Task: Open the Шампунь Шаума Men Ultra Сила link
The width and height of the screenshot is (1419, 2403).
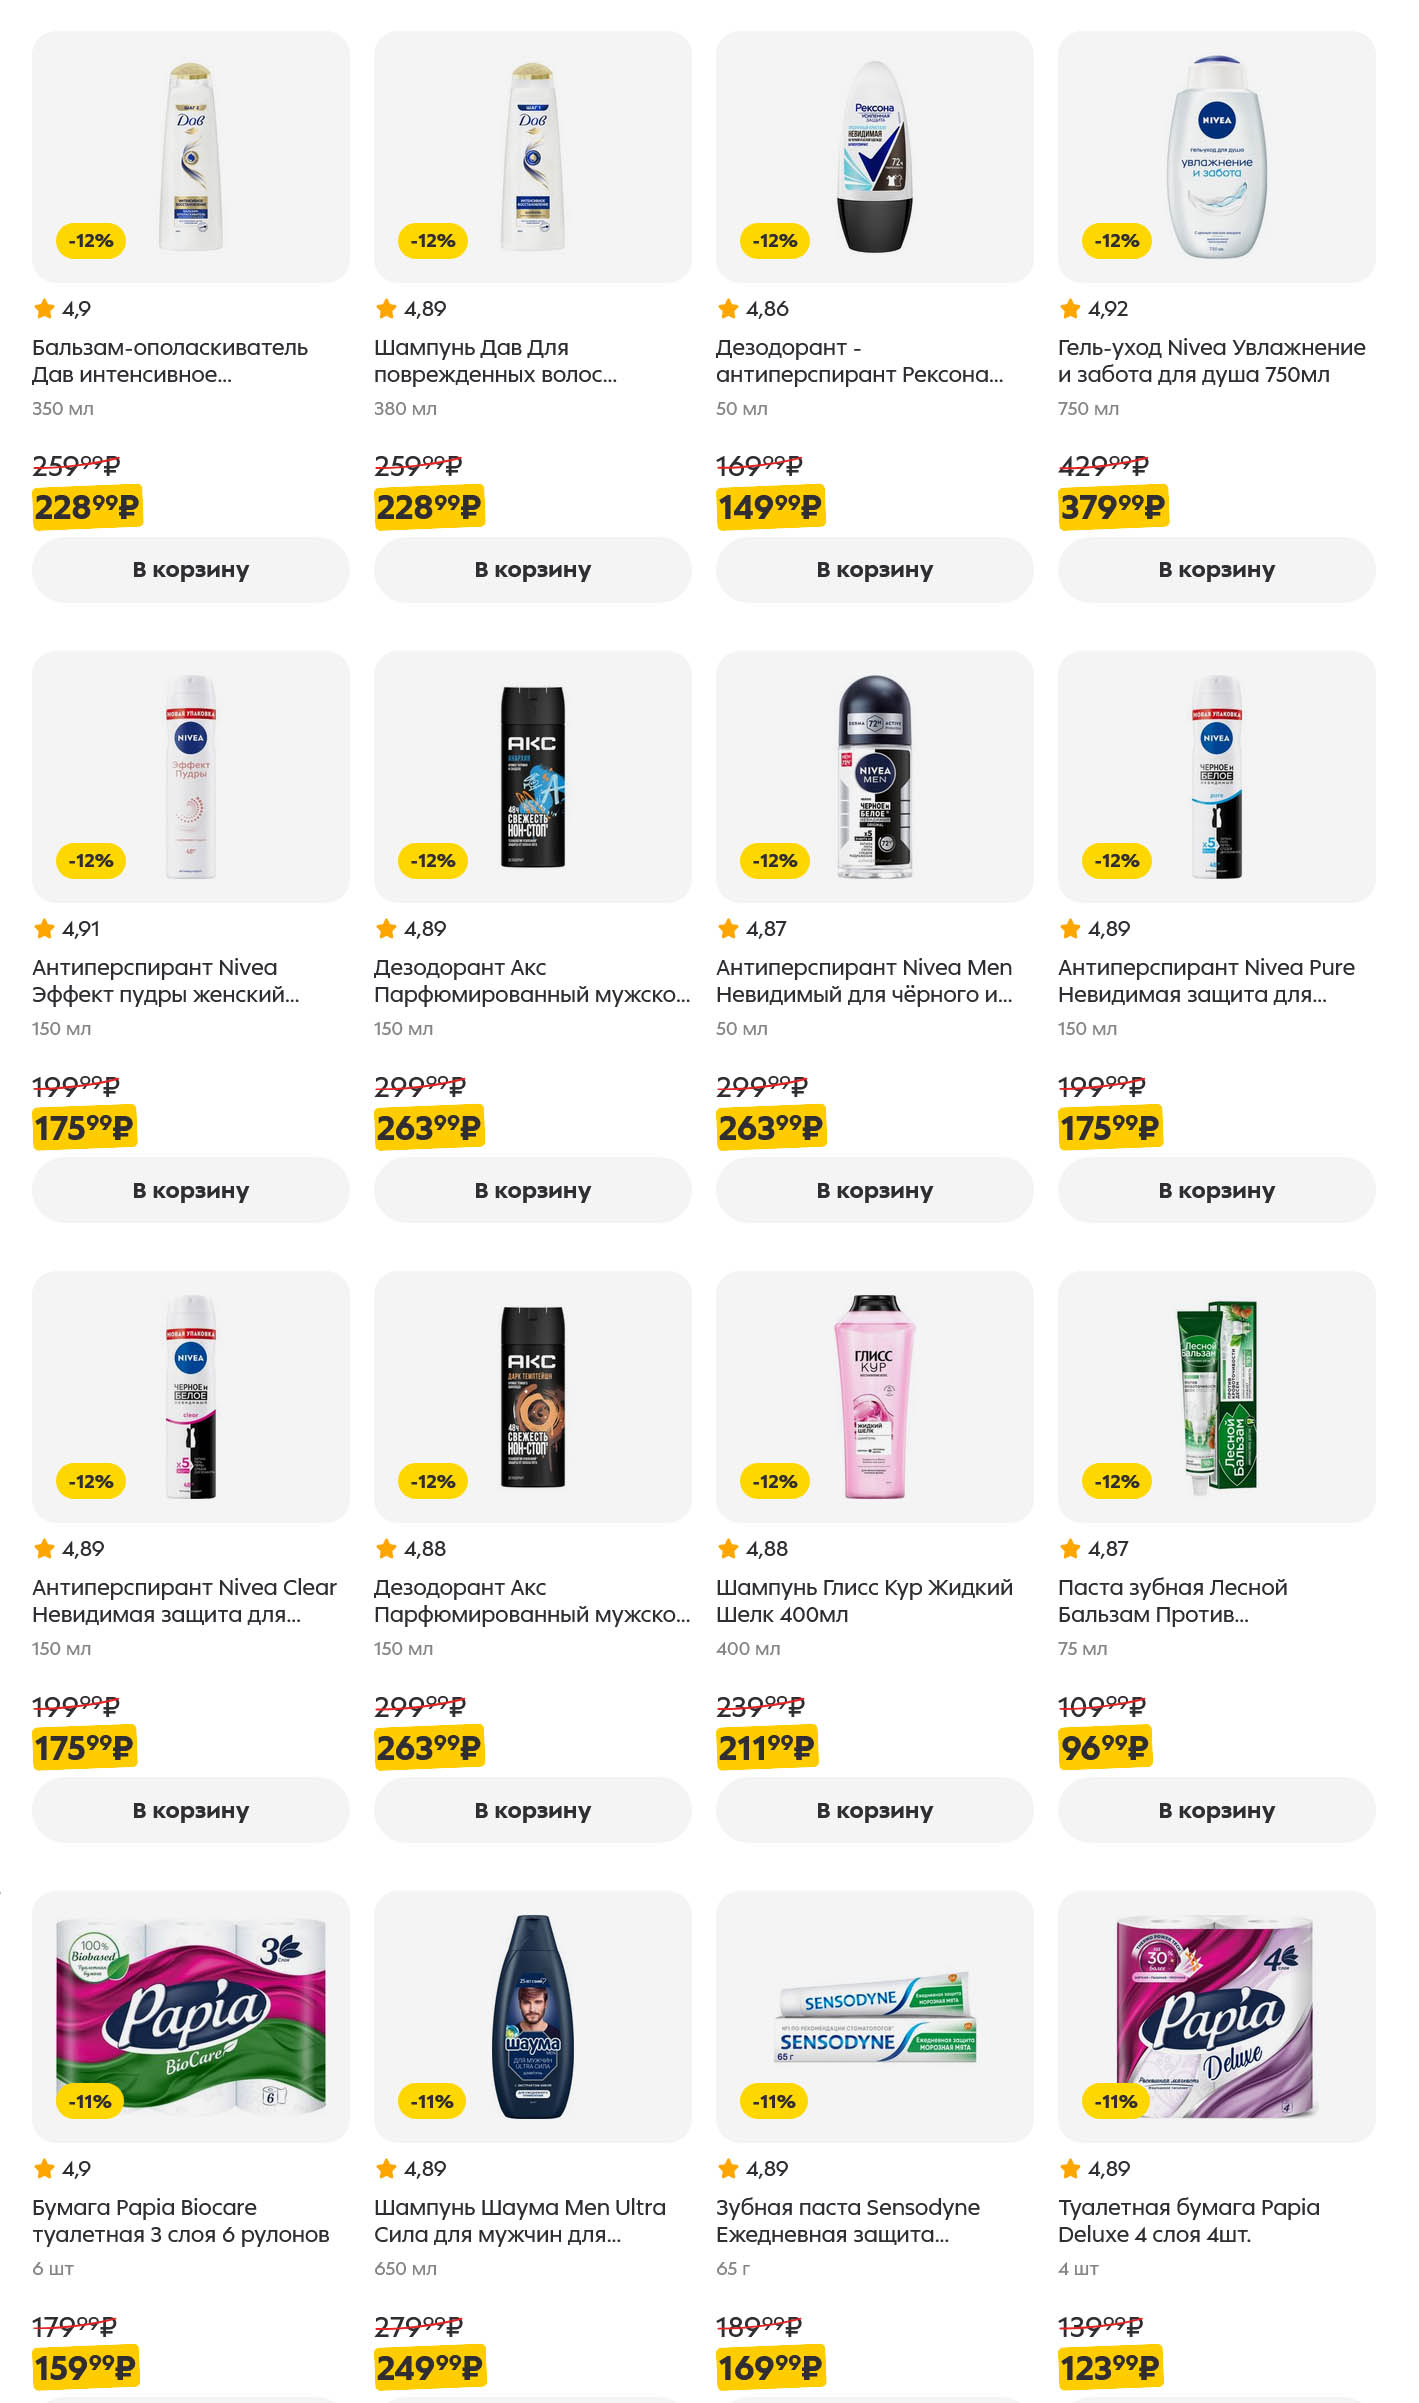Action: tap(519, 2221)
